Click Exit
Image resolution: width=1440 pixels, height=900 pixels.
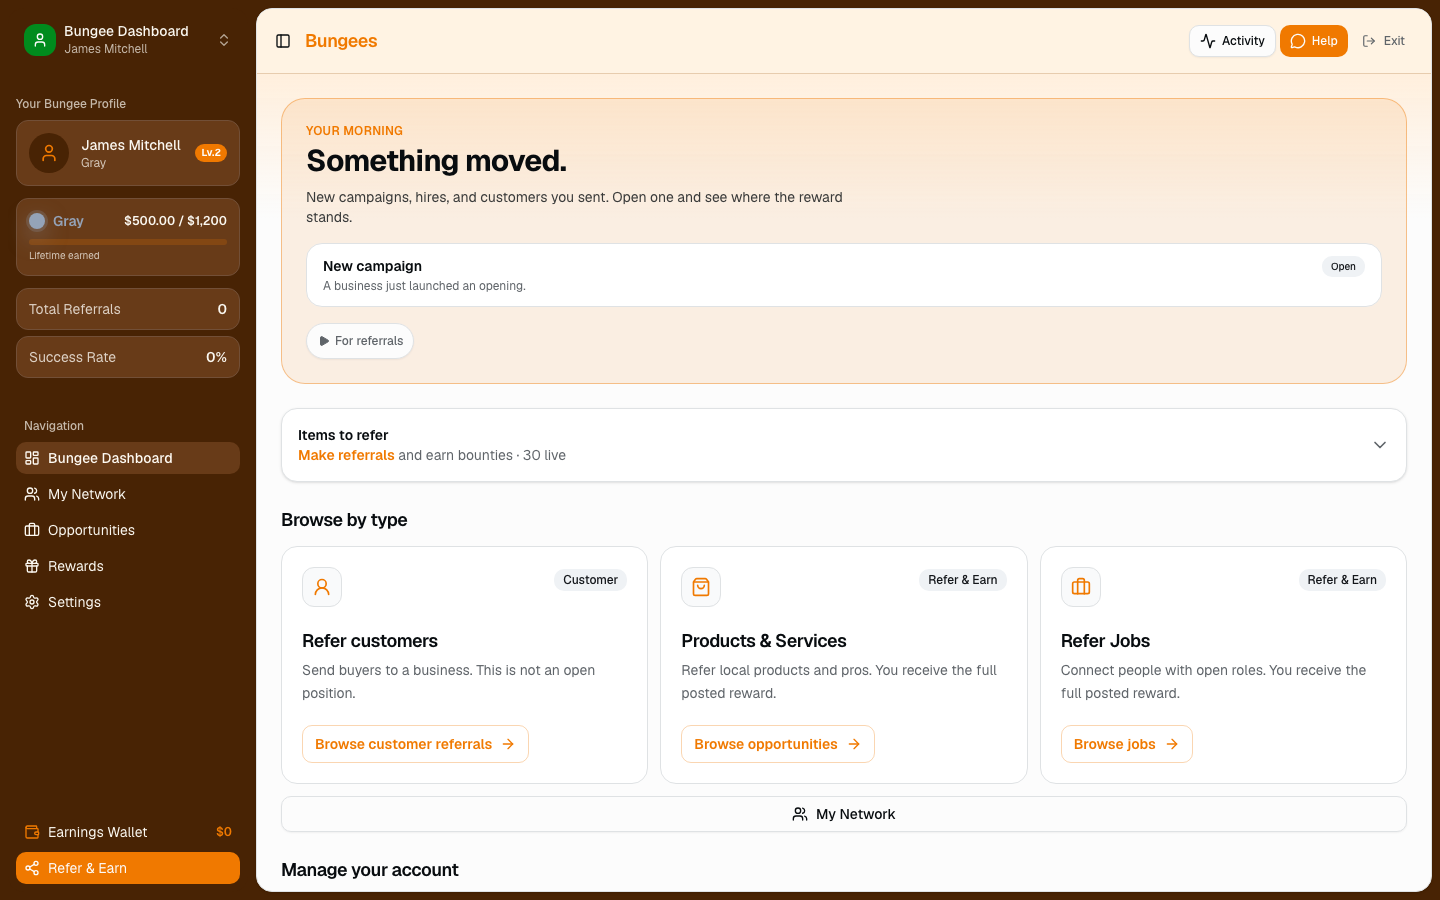(1383, 41)
